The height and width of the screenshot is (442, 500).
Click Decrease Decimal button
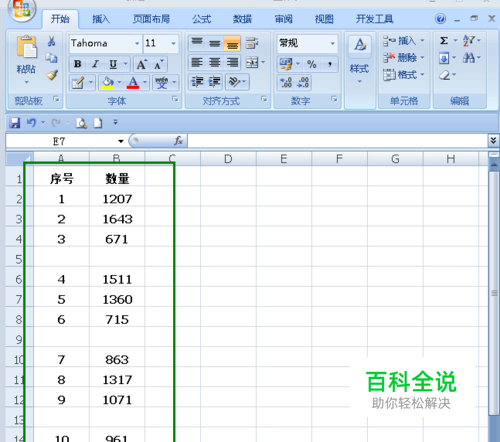303,82
